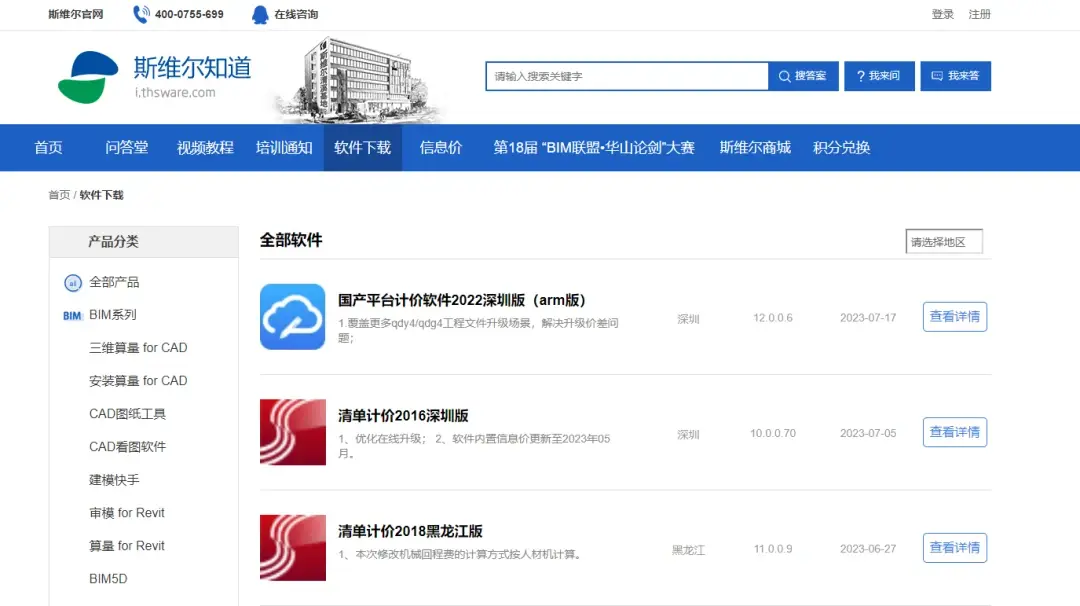
Task: Open the 问答堂 nav item
Action: tap(127, 147)
